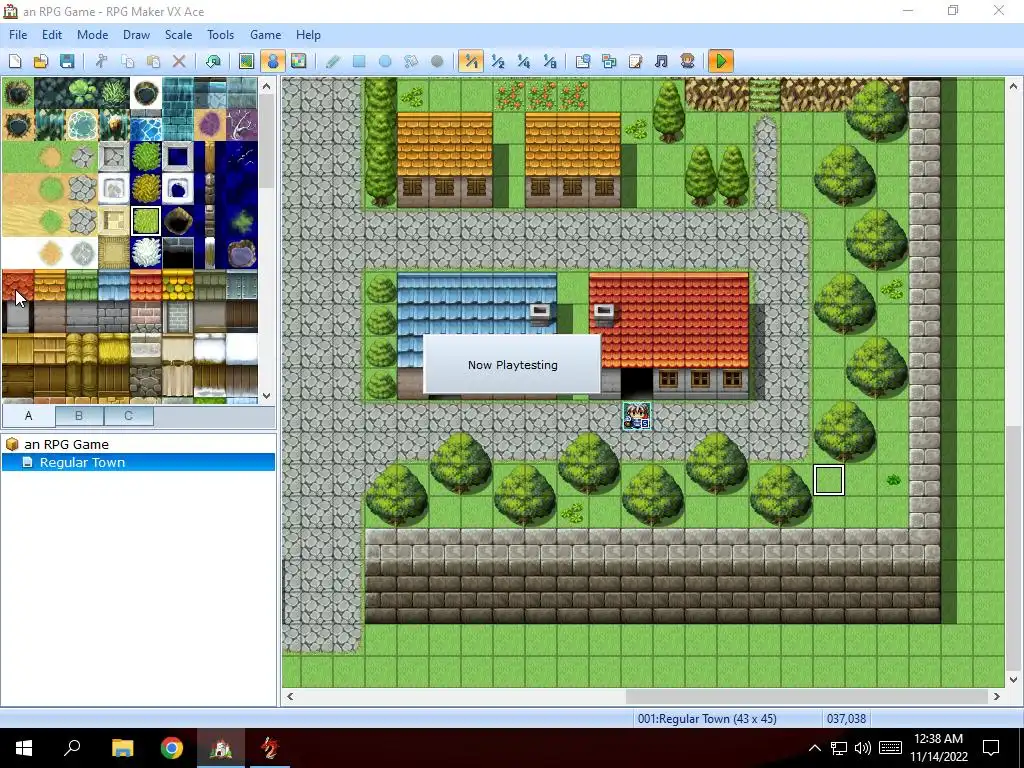The width and height of the screenshot is (1024, 768).
Task: Select the an RPG Game project root
Action: (66, 444)
